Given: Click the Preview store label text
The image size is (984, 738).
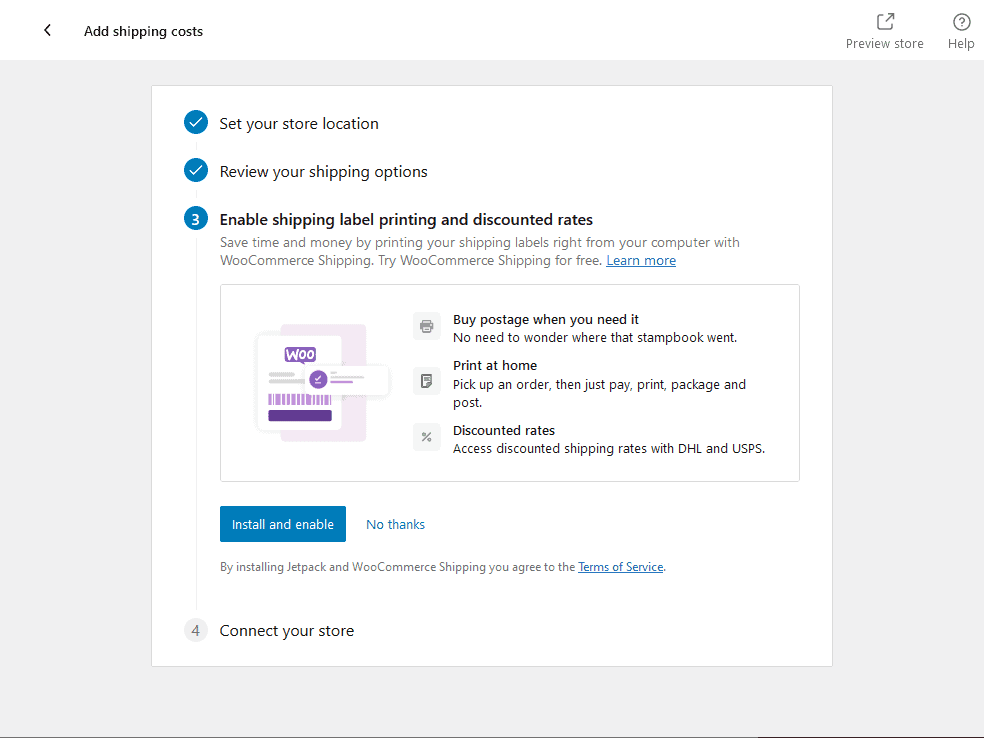Looking at the screenshot, I should pyautogui.click(x=884, y=44).
